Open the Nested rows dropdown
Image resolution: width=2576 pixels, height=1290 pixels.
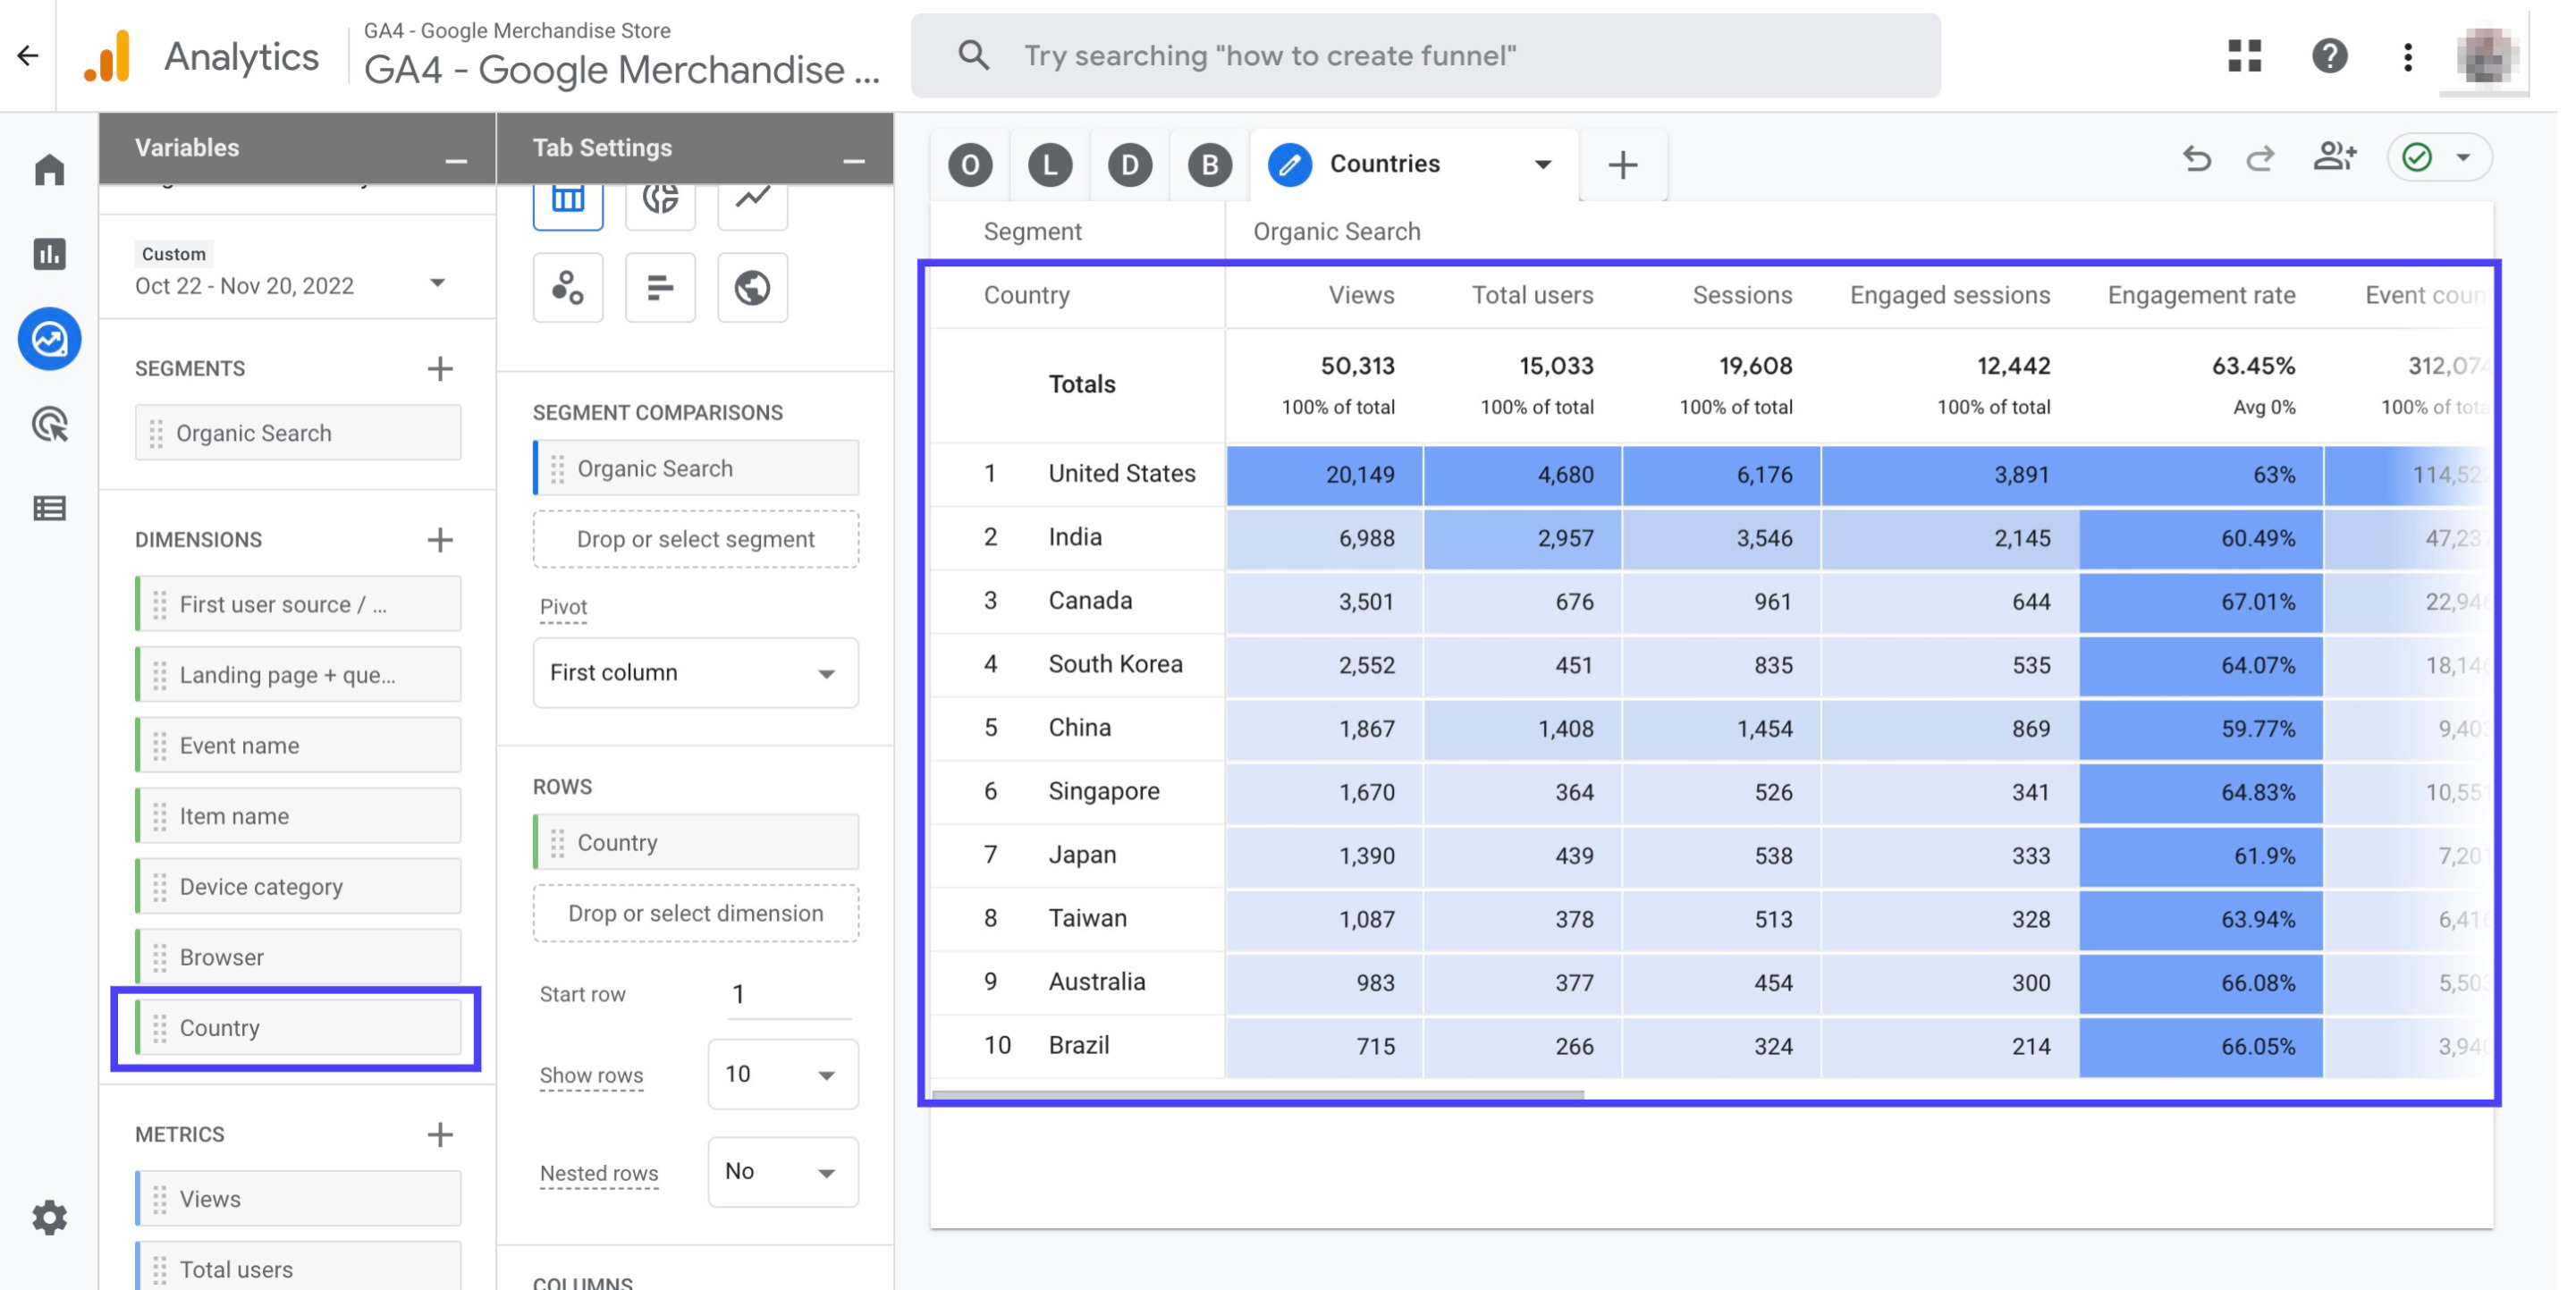pos(782,1171)
